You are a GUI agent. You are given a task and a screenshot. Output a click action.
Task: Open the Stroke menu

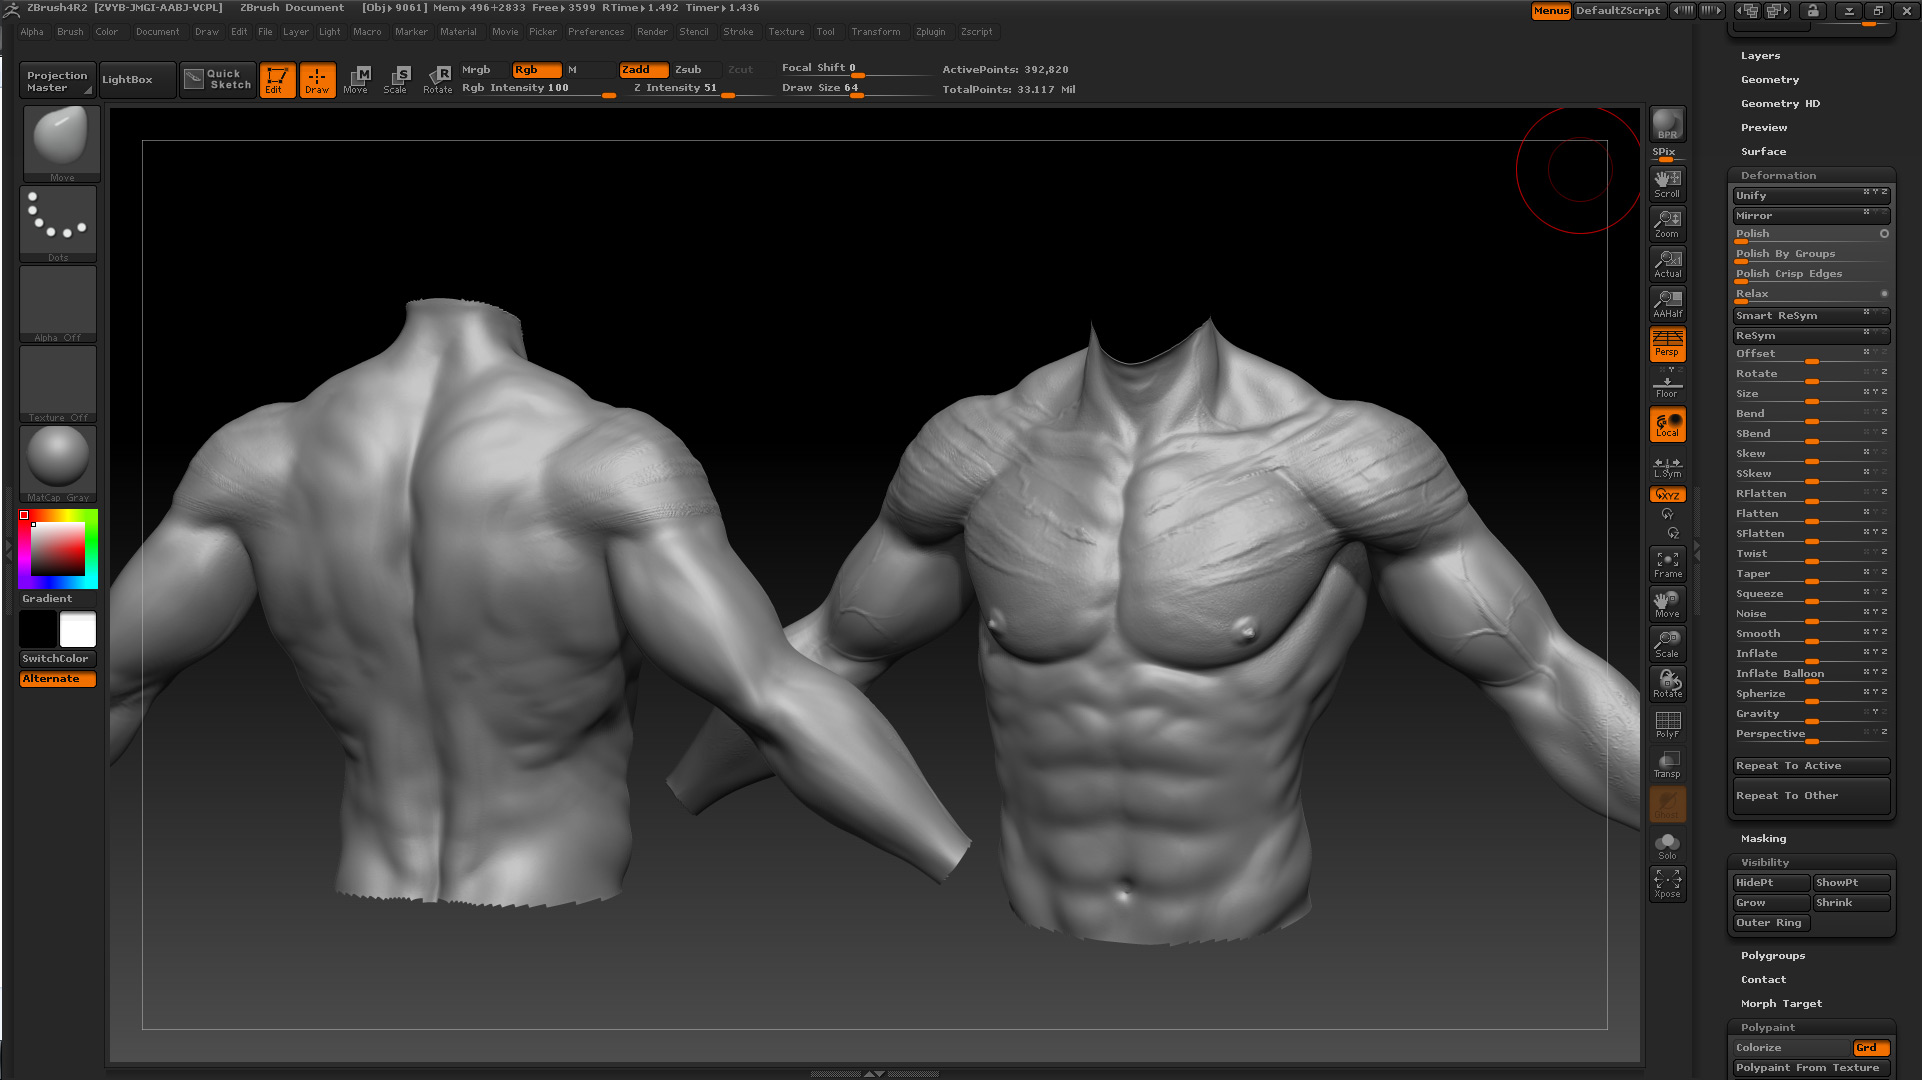[738, 32]
